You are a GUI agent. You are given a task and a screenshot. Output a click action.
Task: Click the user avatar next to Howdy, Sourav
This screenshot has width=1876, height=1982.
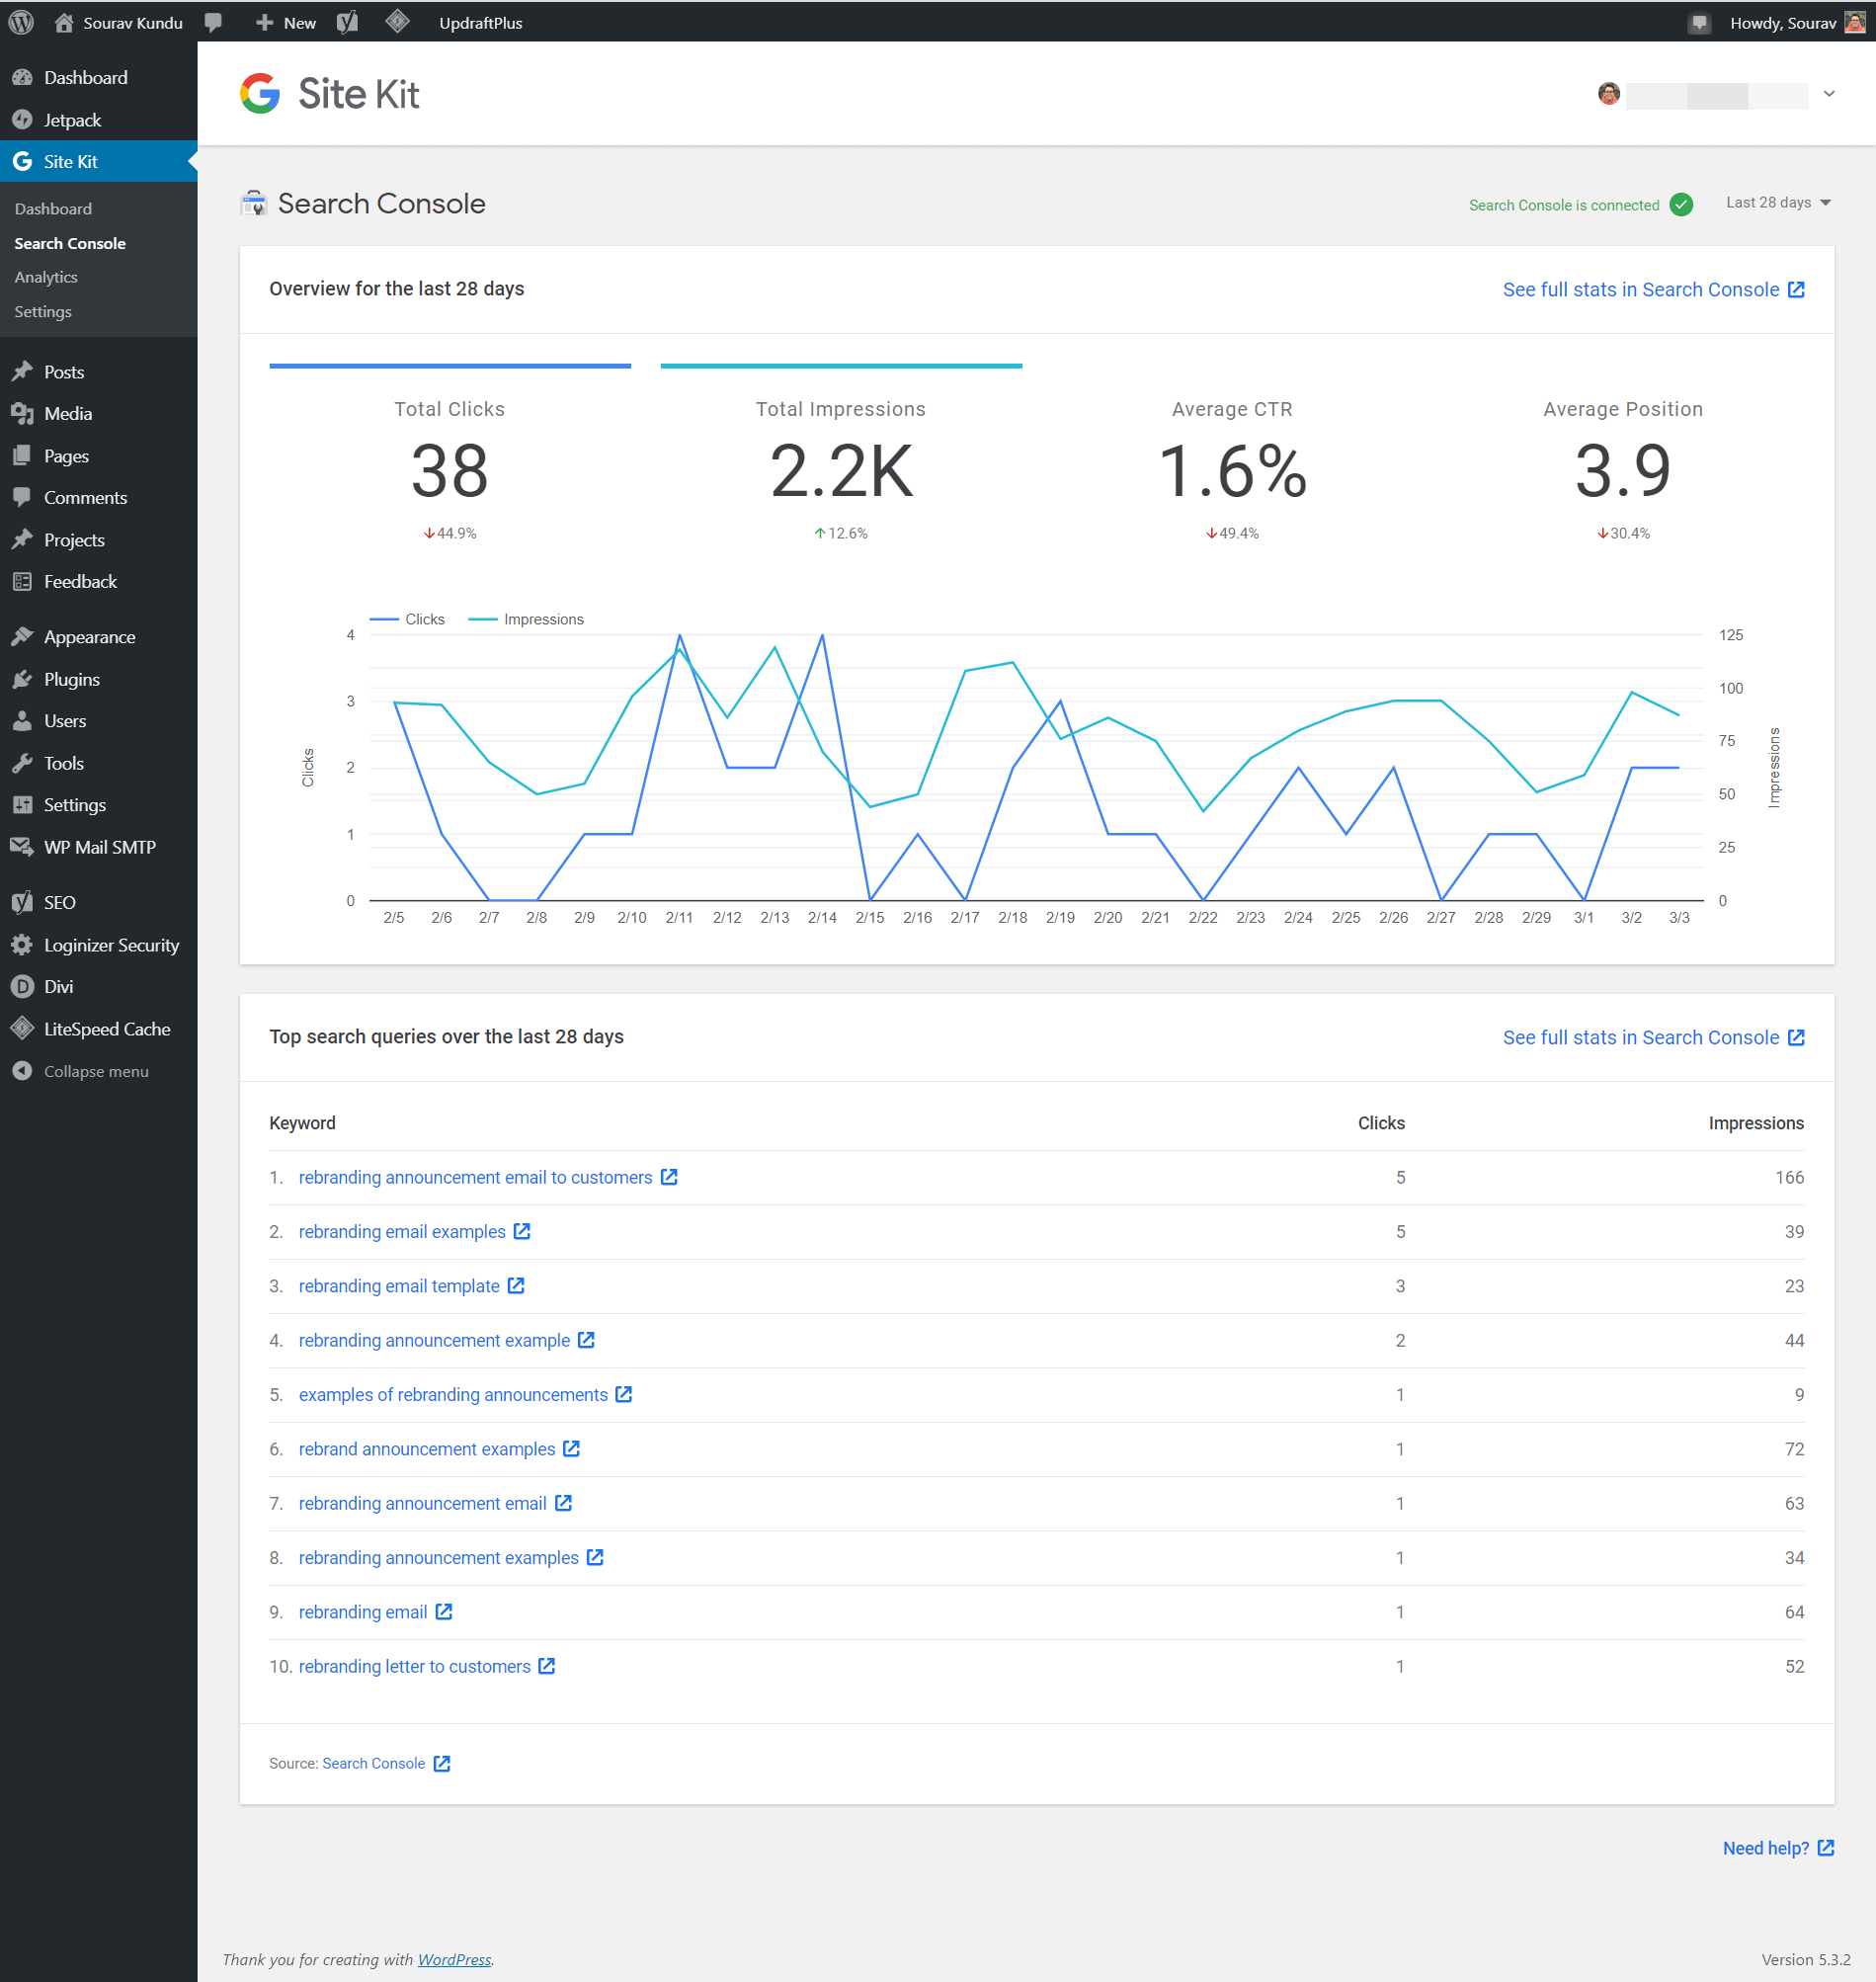[1854, 22]
